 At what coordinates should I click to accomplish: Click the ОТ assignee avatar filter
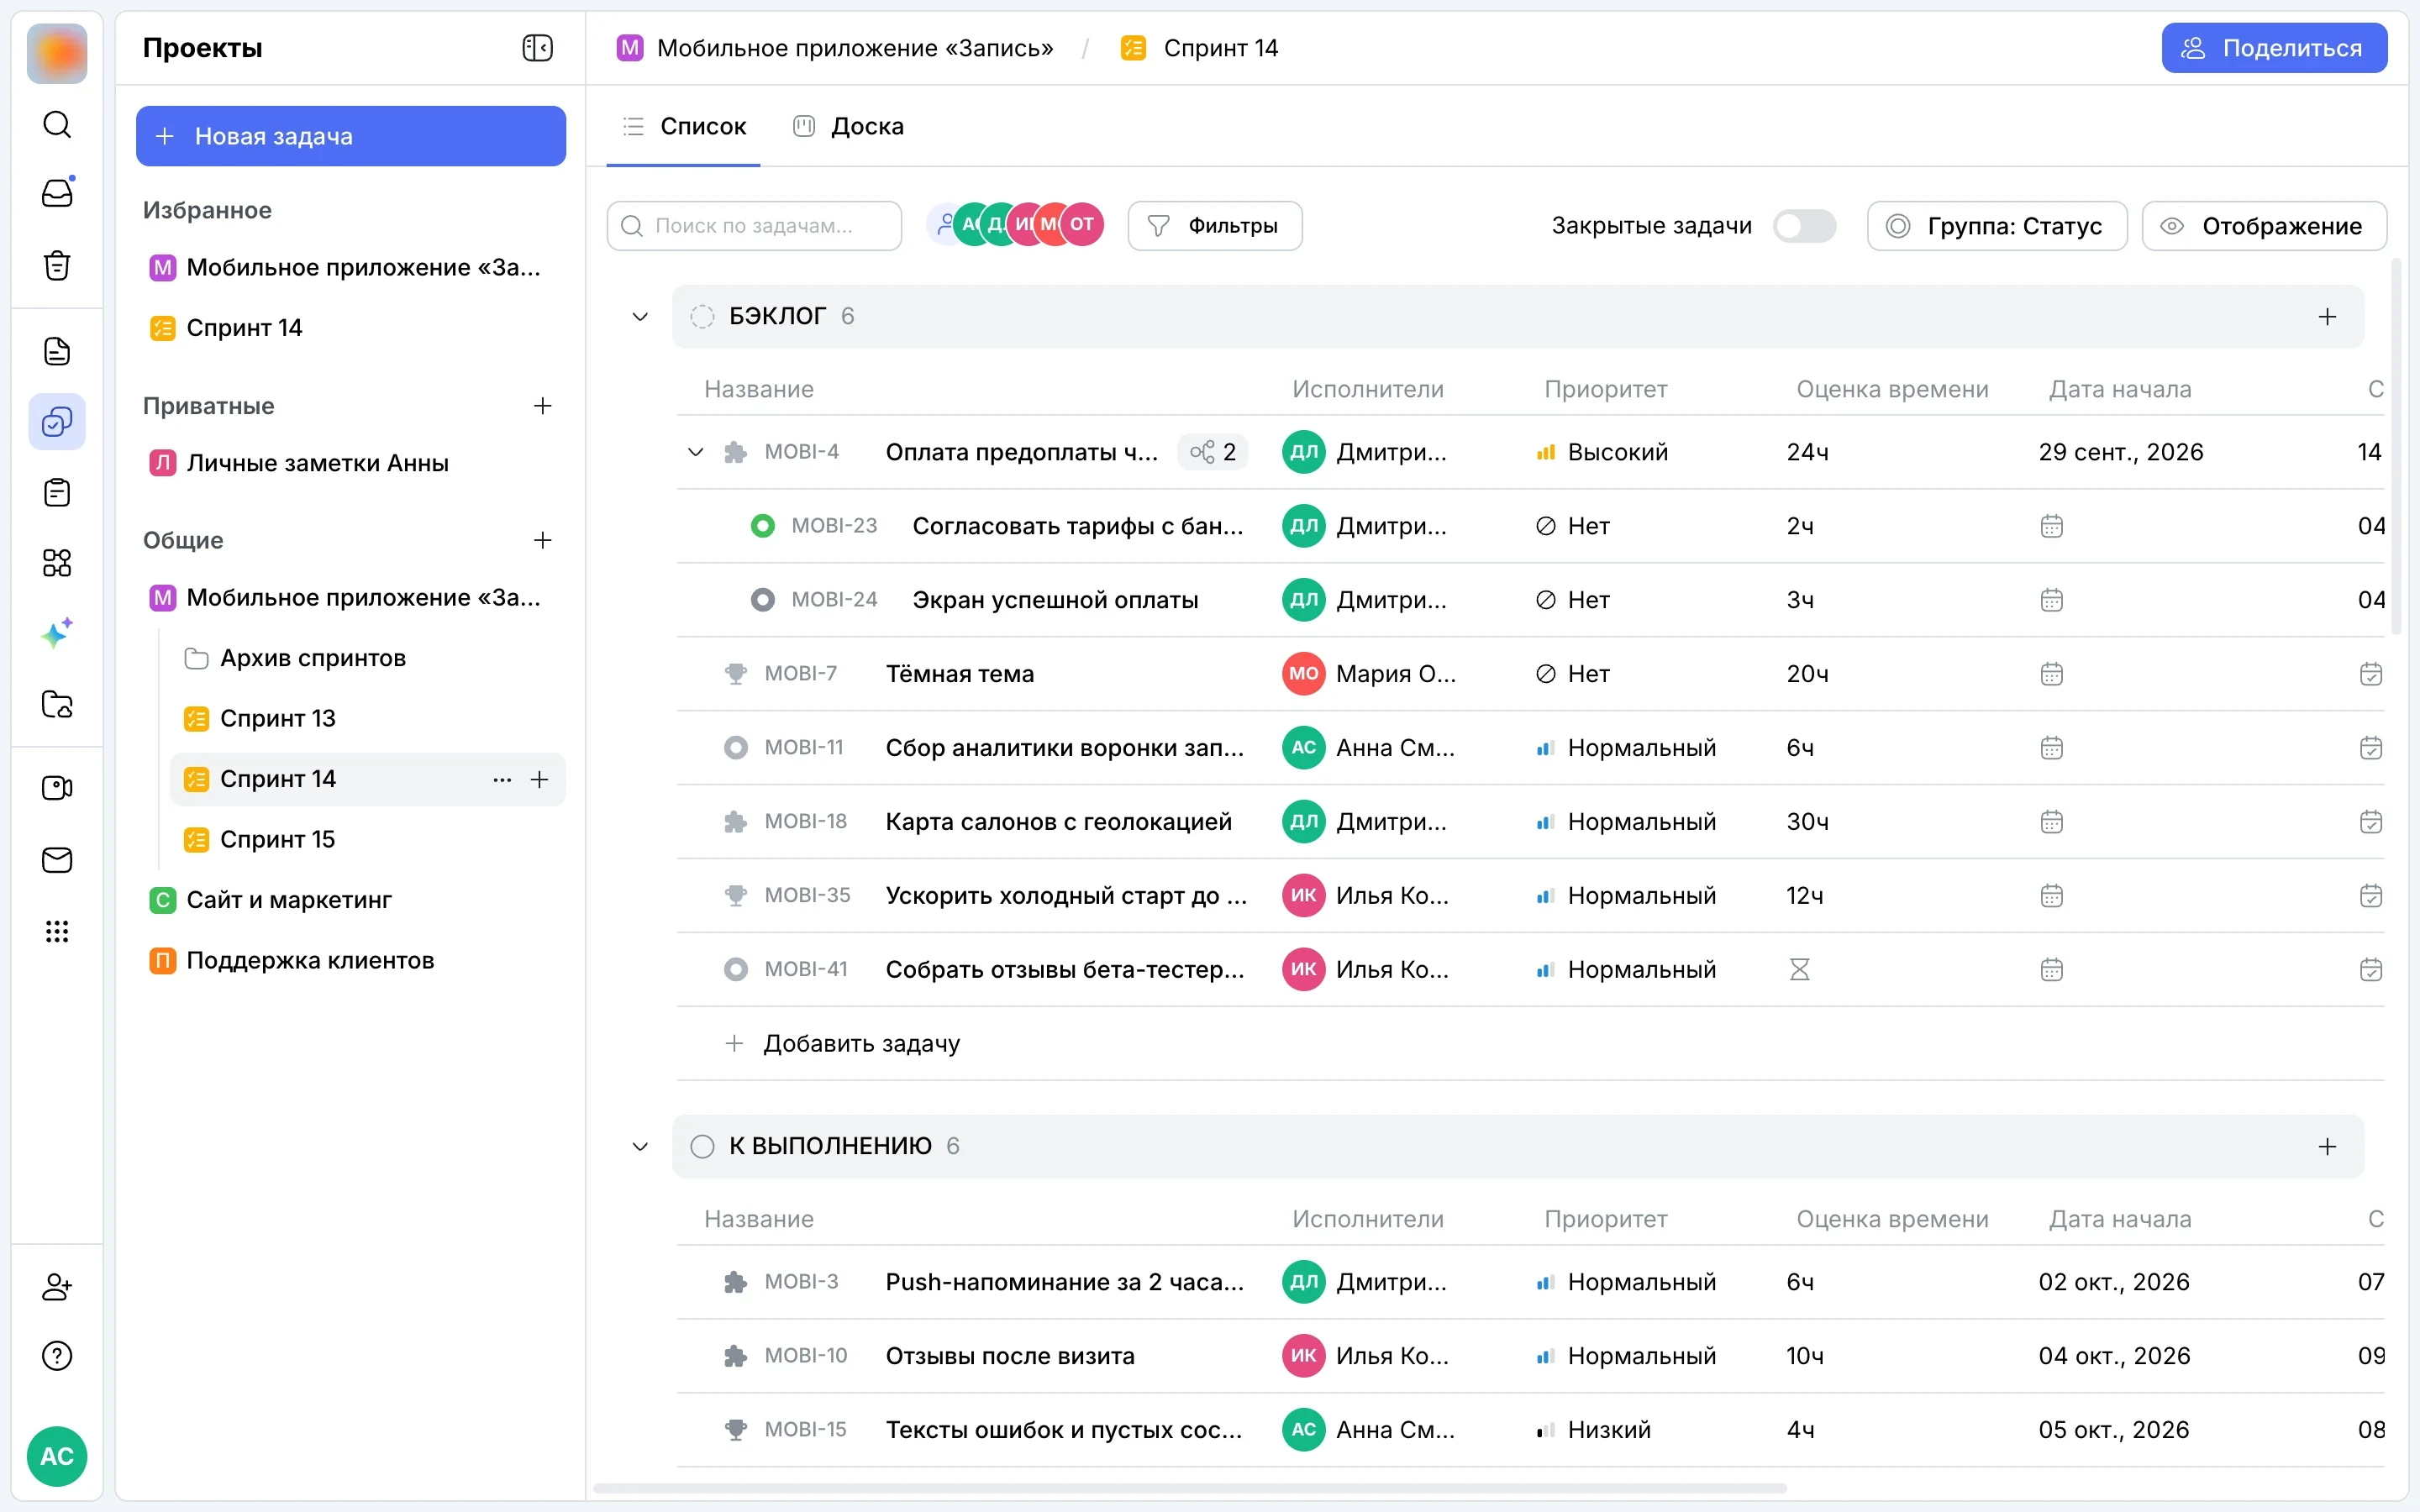[1082, 224]
